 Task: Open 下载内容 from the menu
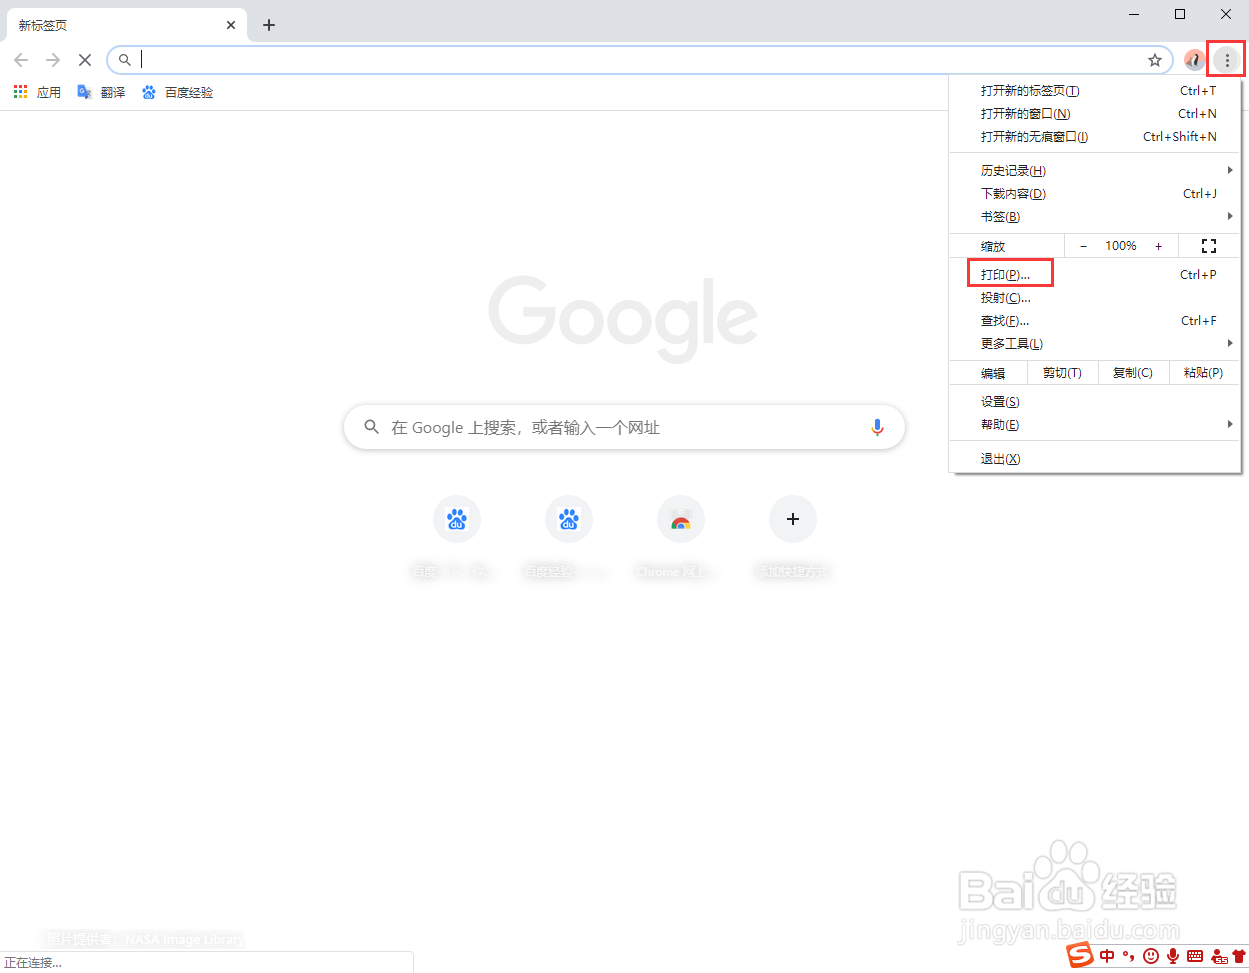point(1095,193)
